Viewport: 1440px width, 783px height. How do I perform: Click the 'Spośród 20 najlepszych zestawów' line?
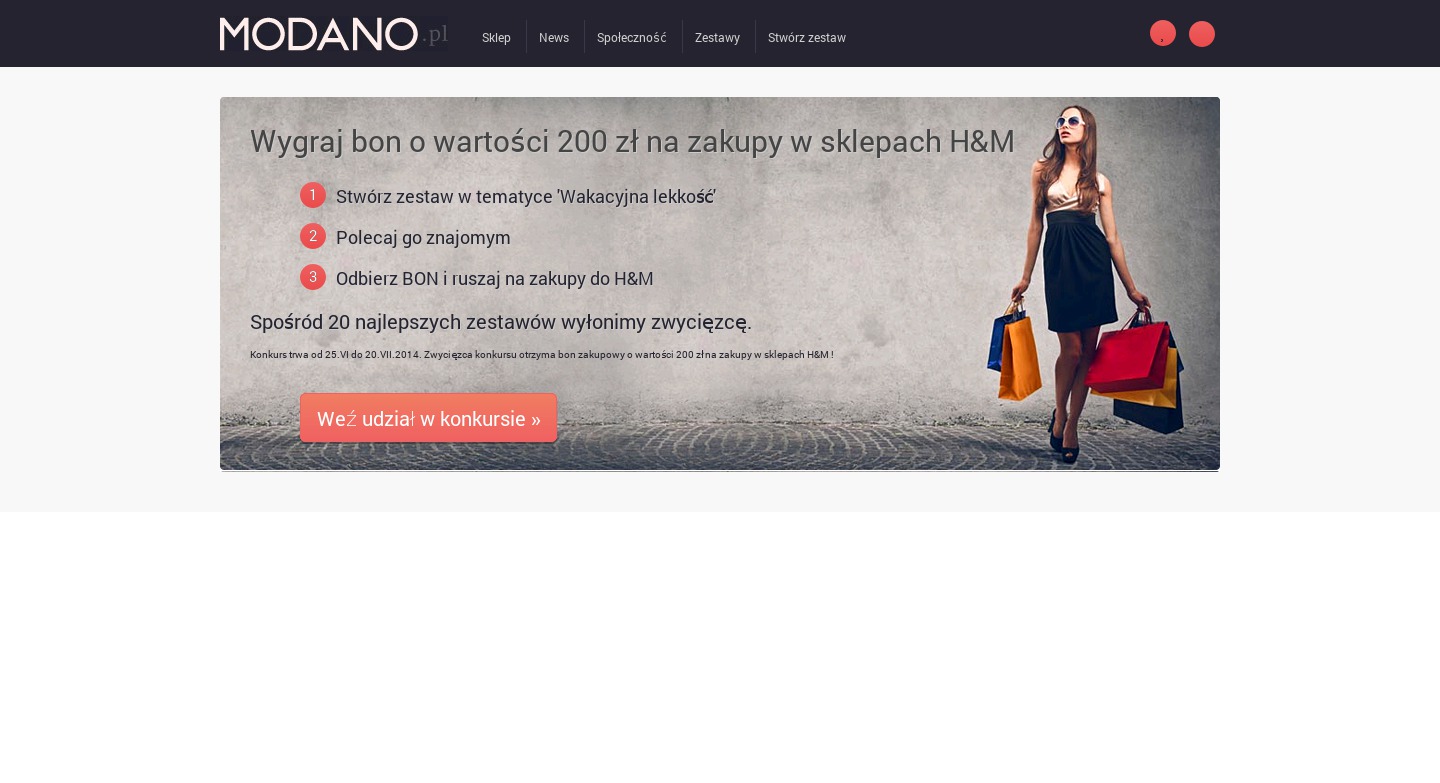[x=501, y=322]
